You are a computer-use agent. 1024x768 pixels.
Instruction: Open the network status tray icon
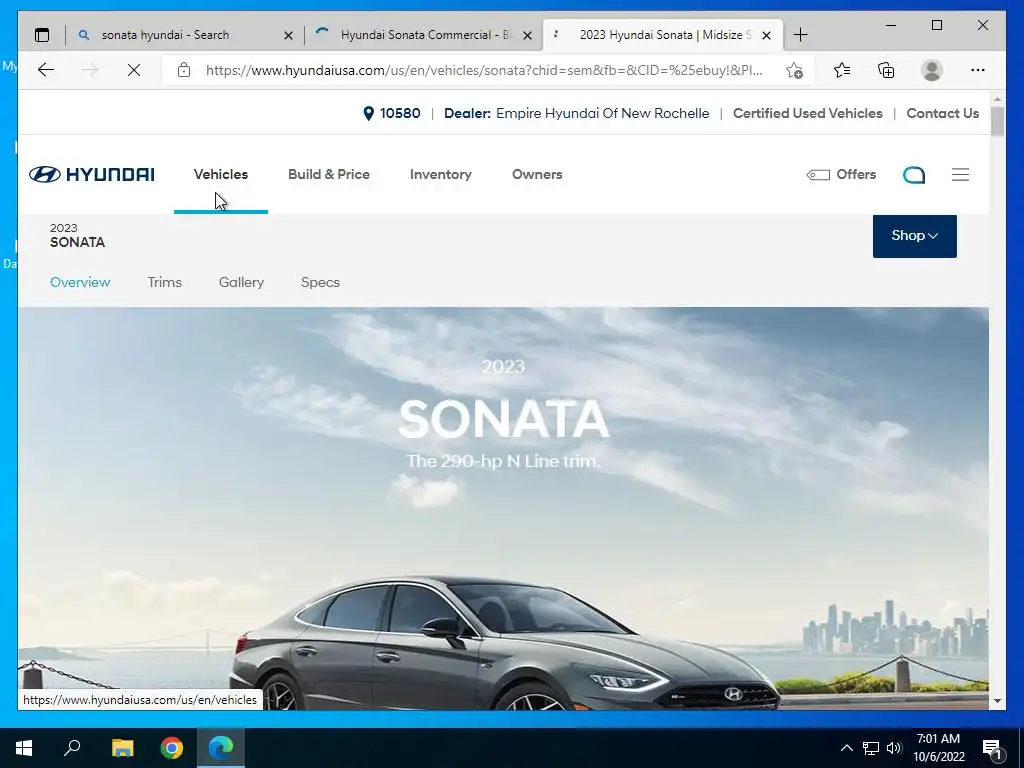point(871,748)
